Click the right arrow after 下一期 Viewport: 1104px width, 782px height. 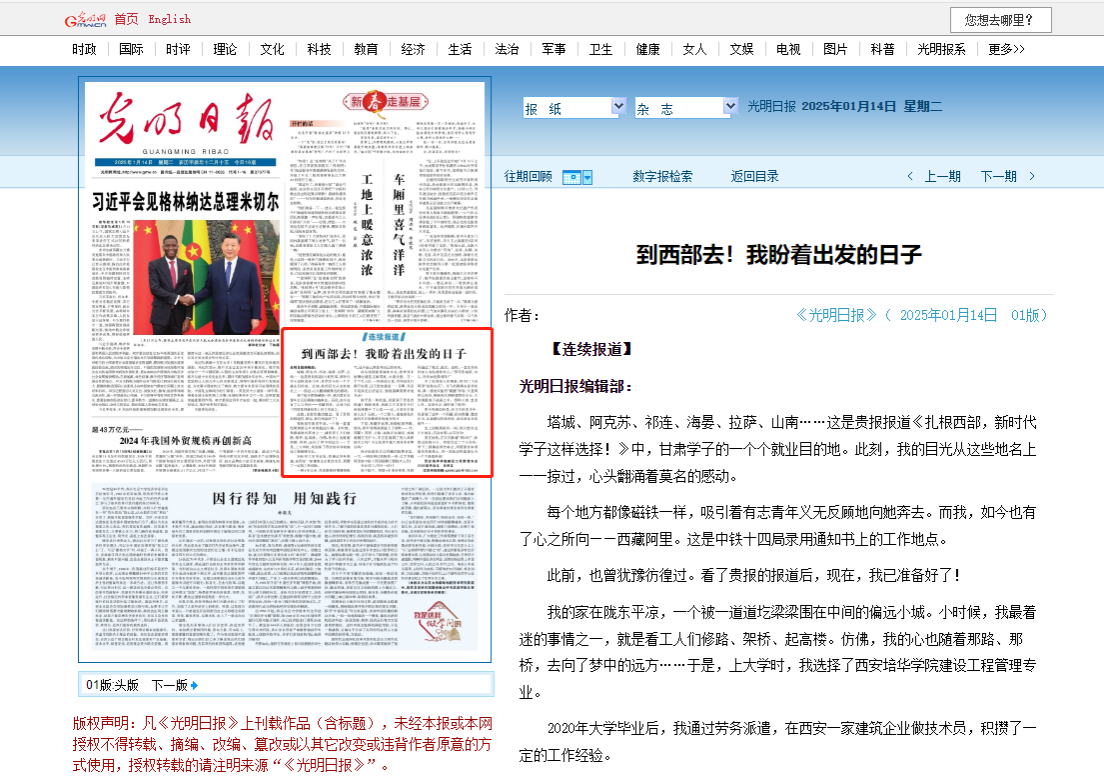coord(1032,177)
